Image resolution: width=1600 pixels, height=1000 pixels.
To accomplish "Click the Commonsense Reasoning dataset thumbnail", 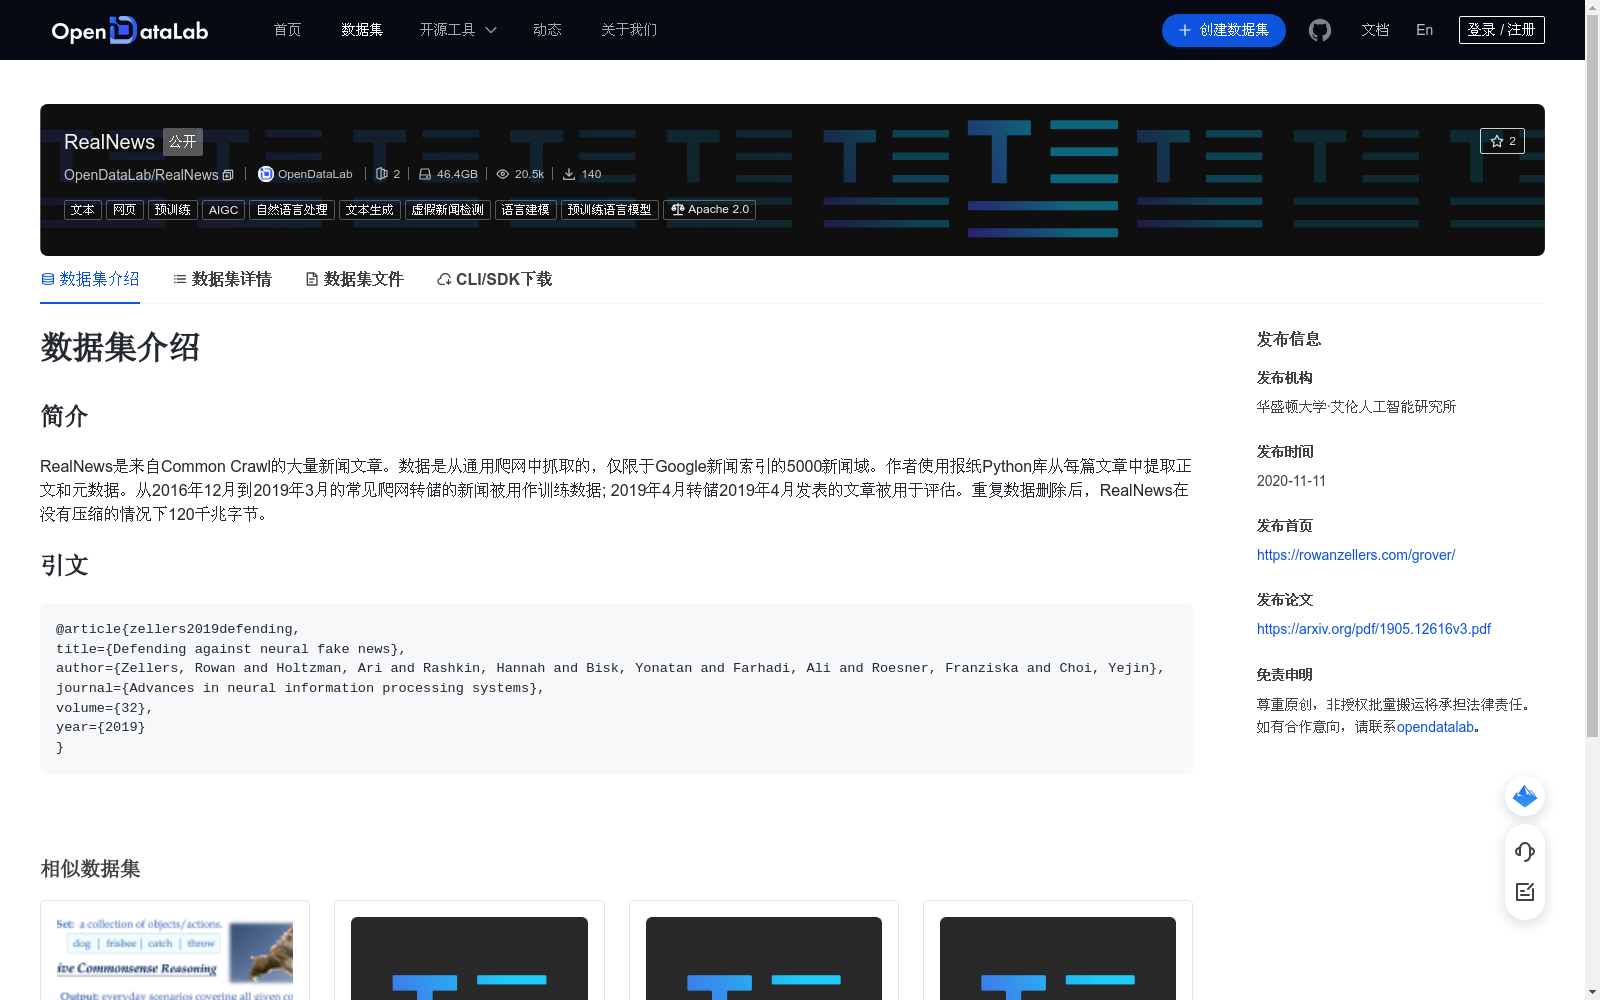I will click(x=174, y=950).
